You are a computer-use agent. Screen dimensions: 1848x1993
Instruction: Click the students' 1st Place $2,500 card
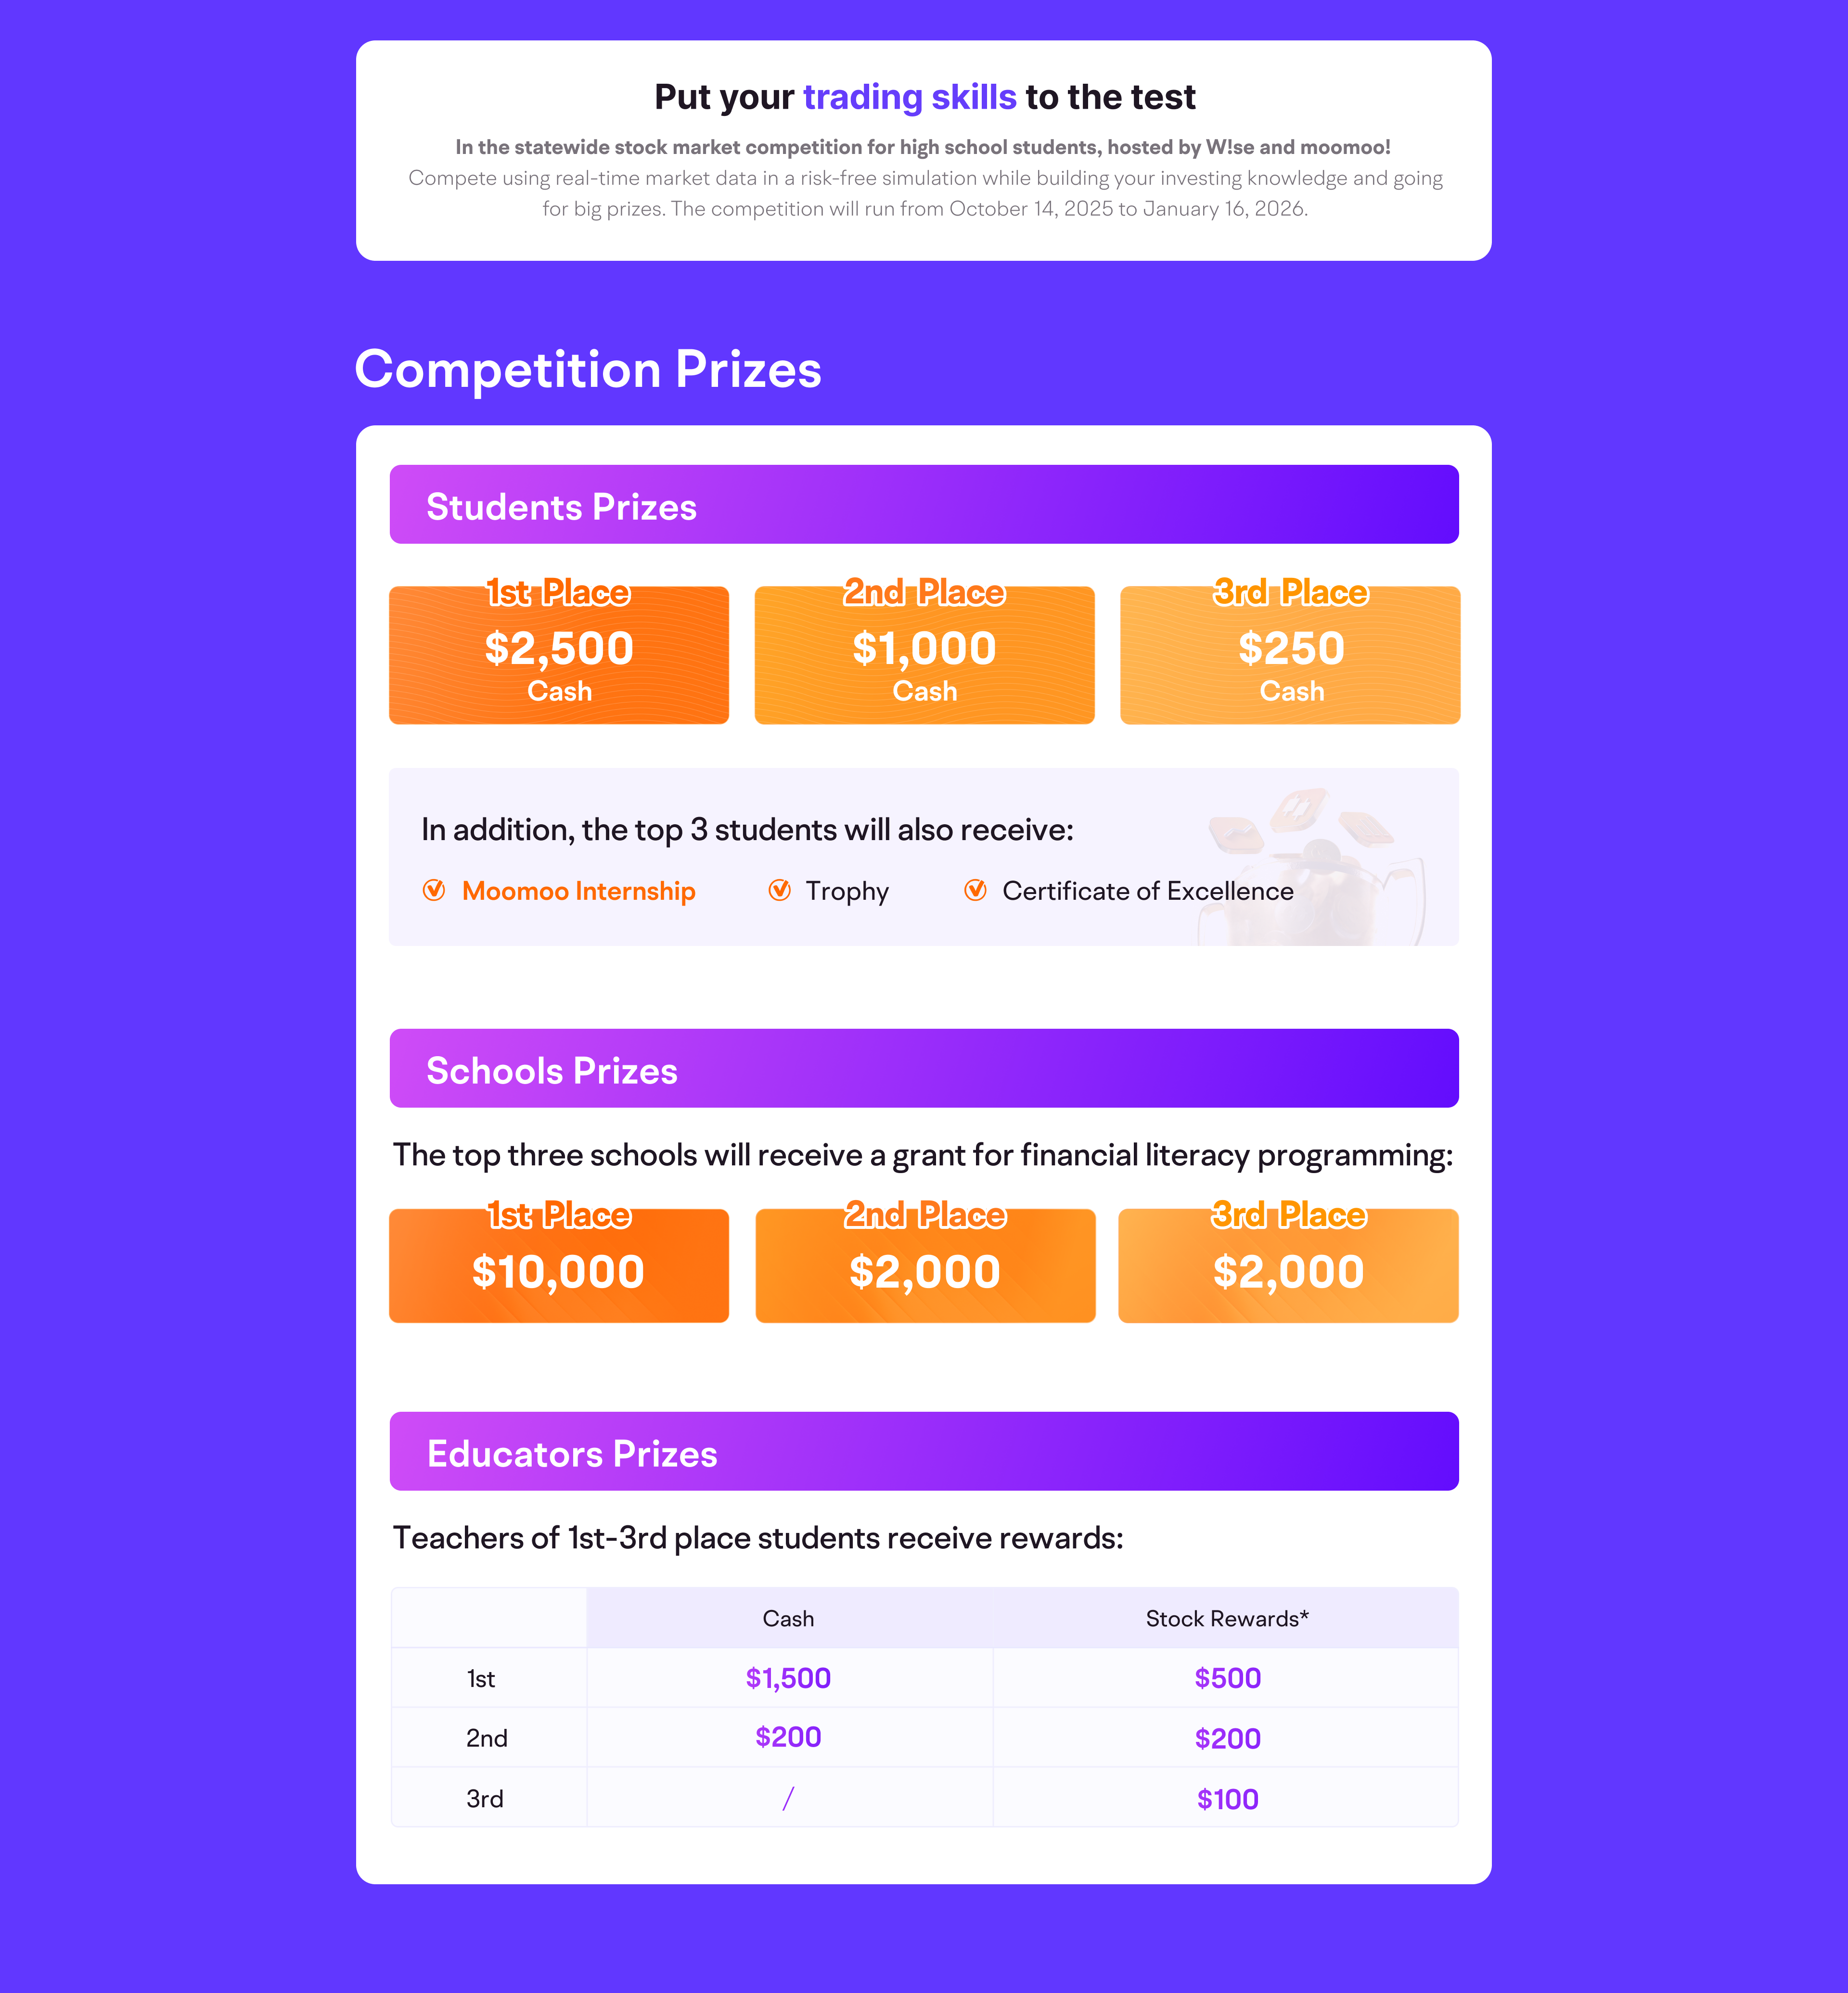pos(559,655)
